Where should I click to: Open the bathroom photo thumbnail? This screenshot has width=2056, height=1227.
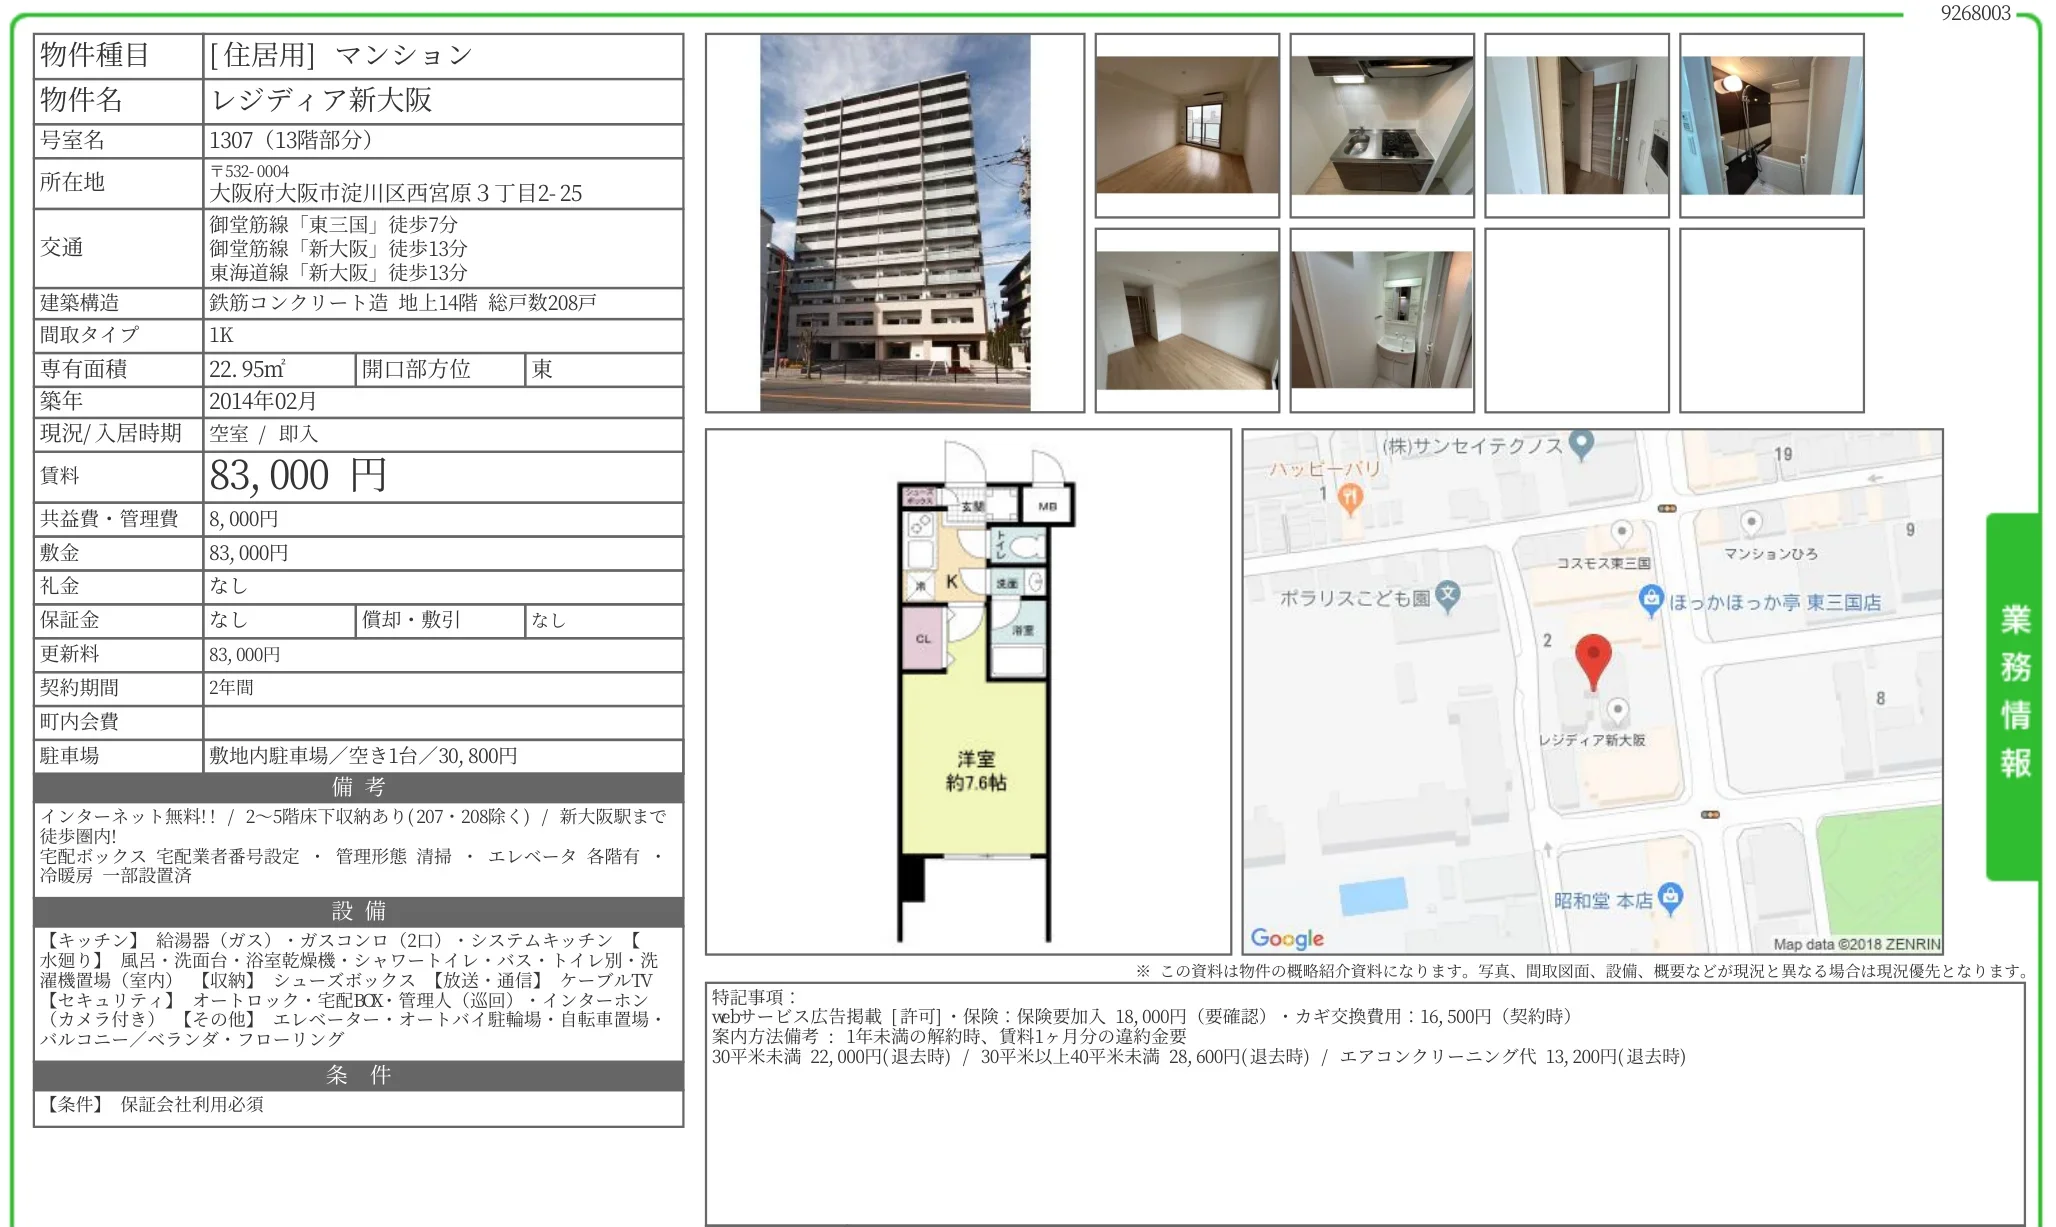(1771, 125)
